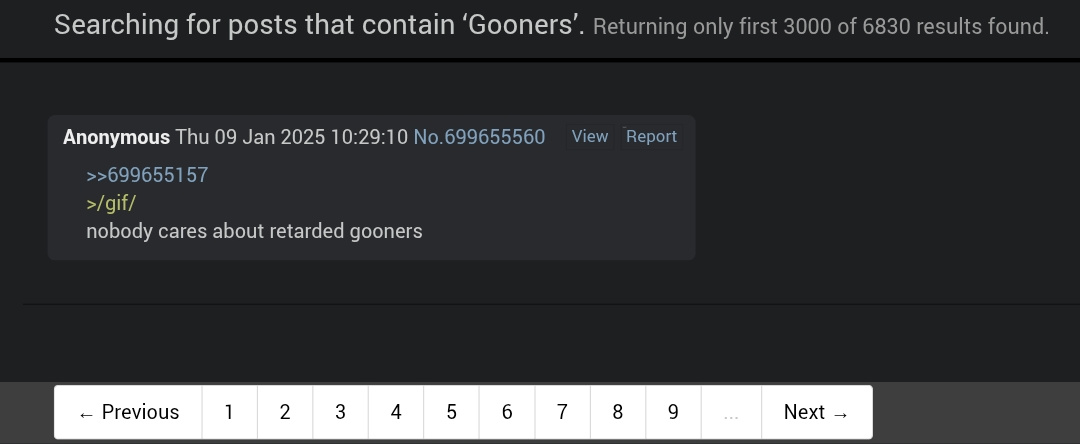Select page 2 in pagination
1080x444 pixels.
(285, 412)
